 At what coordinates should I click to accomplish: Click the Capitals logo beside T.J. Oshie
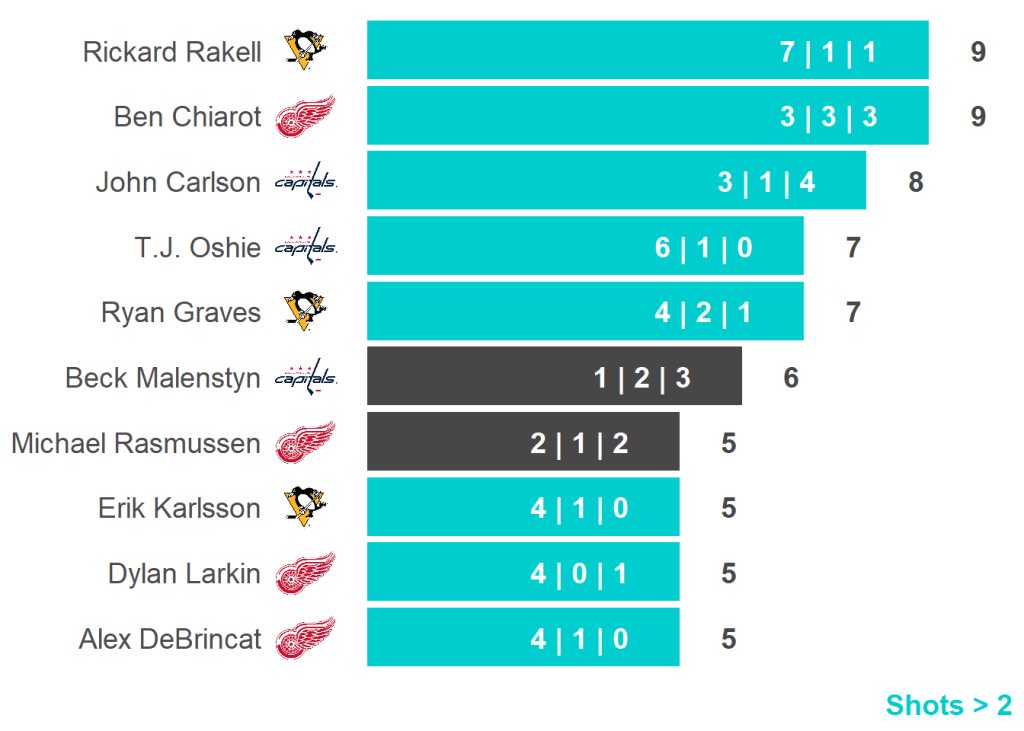pyautogui.click(x=306, y=247)
